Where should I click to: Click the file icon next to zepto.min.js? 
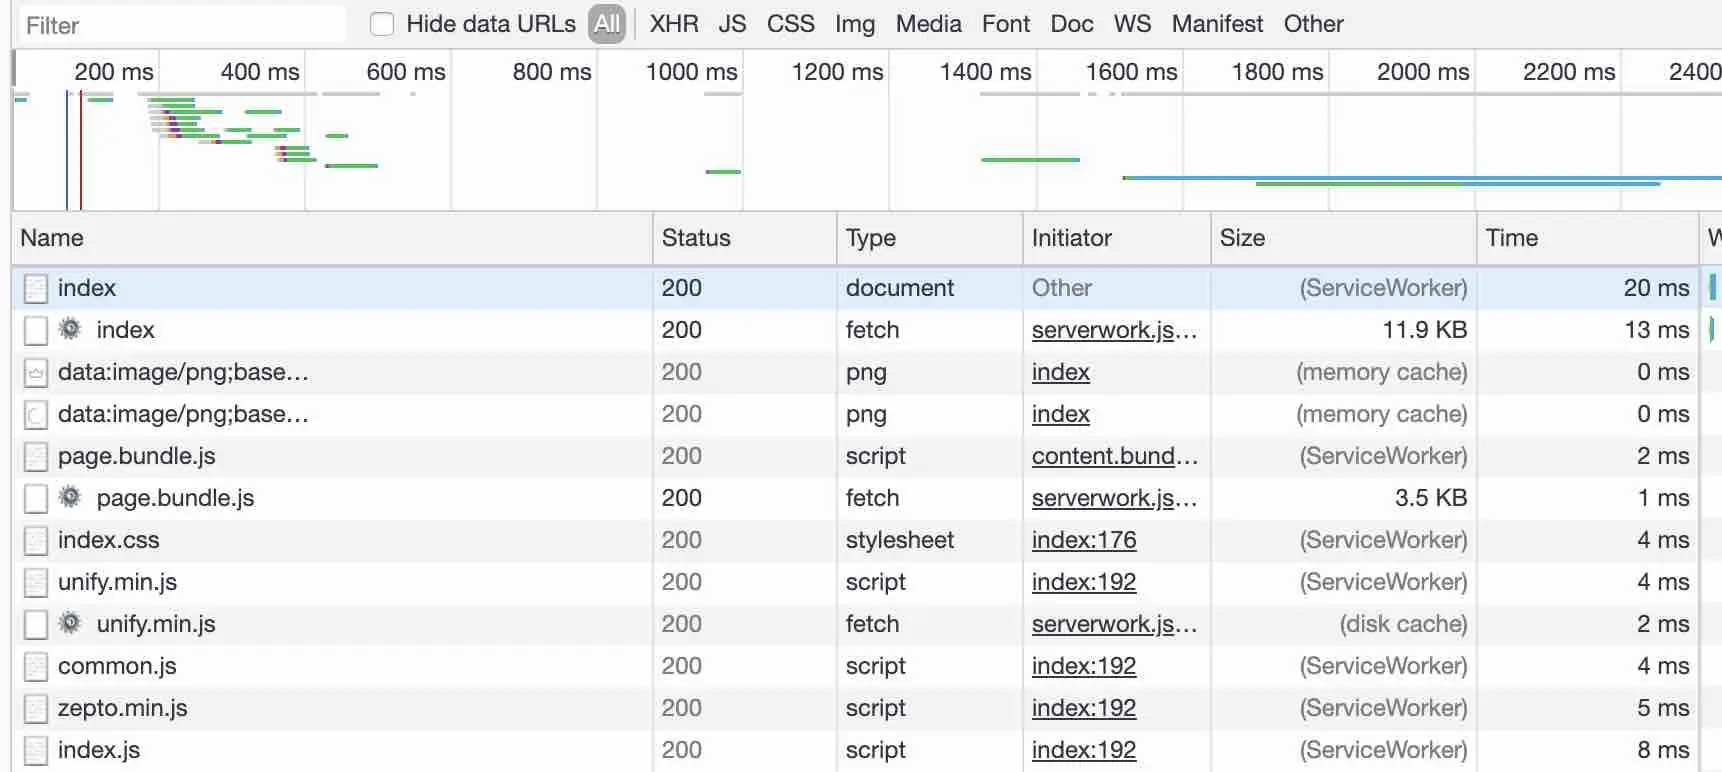coord(36,708)
